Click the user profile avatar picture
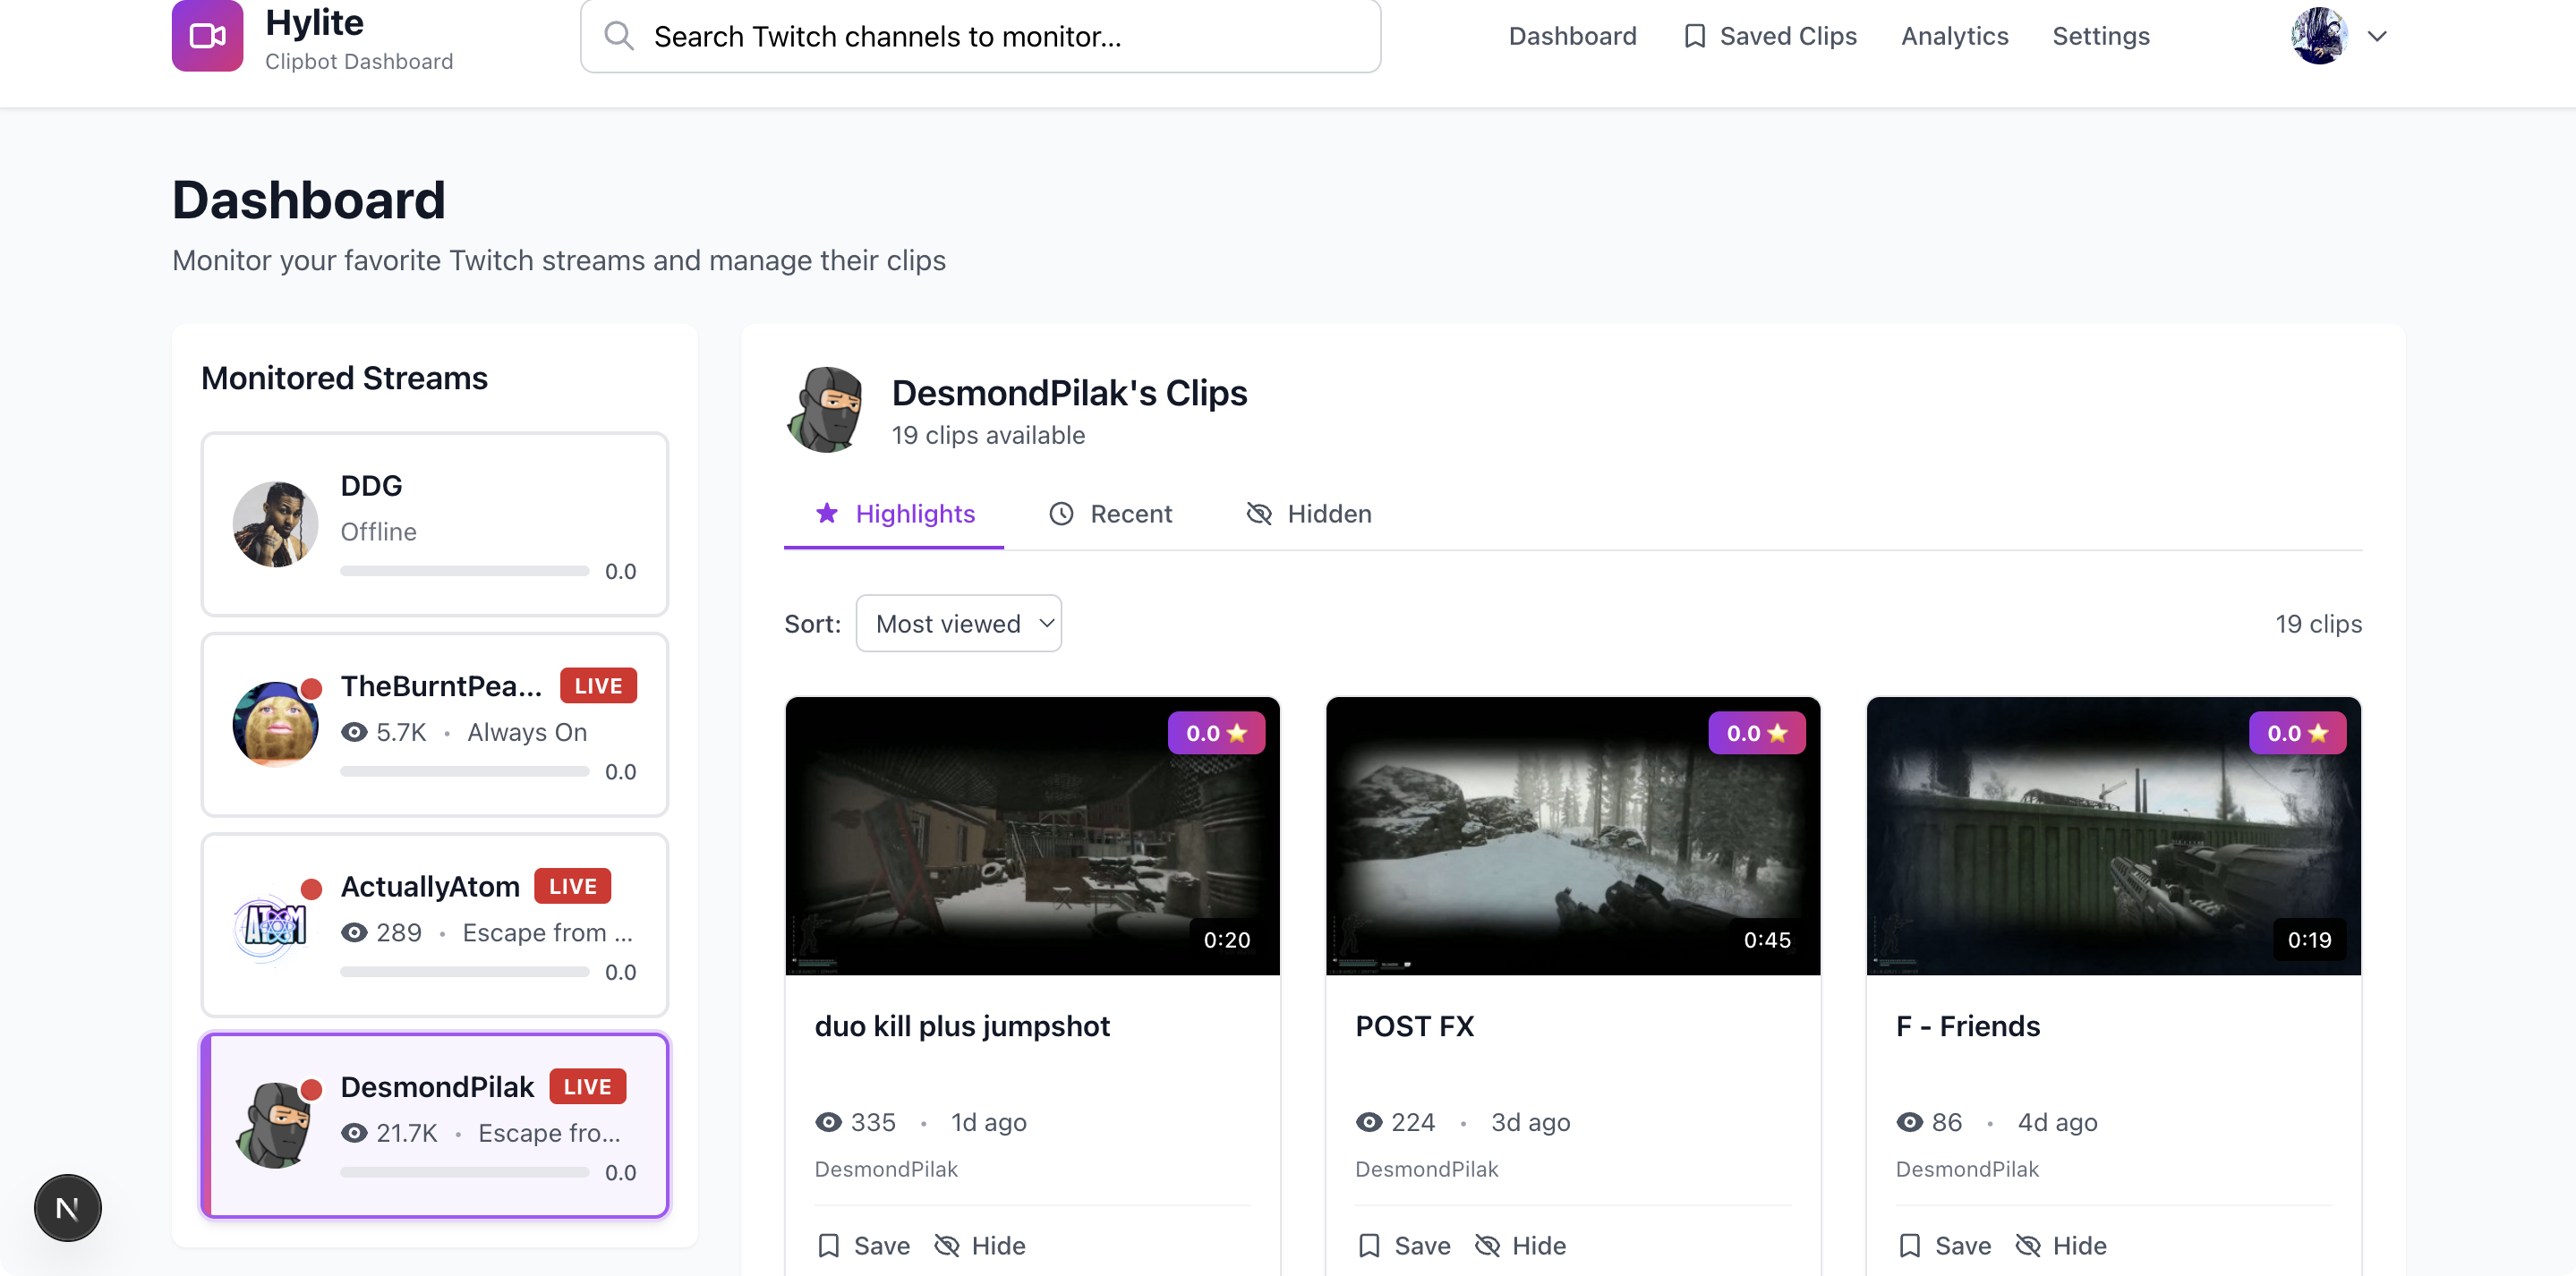 (x=2319, y=36)
